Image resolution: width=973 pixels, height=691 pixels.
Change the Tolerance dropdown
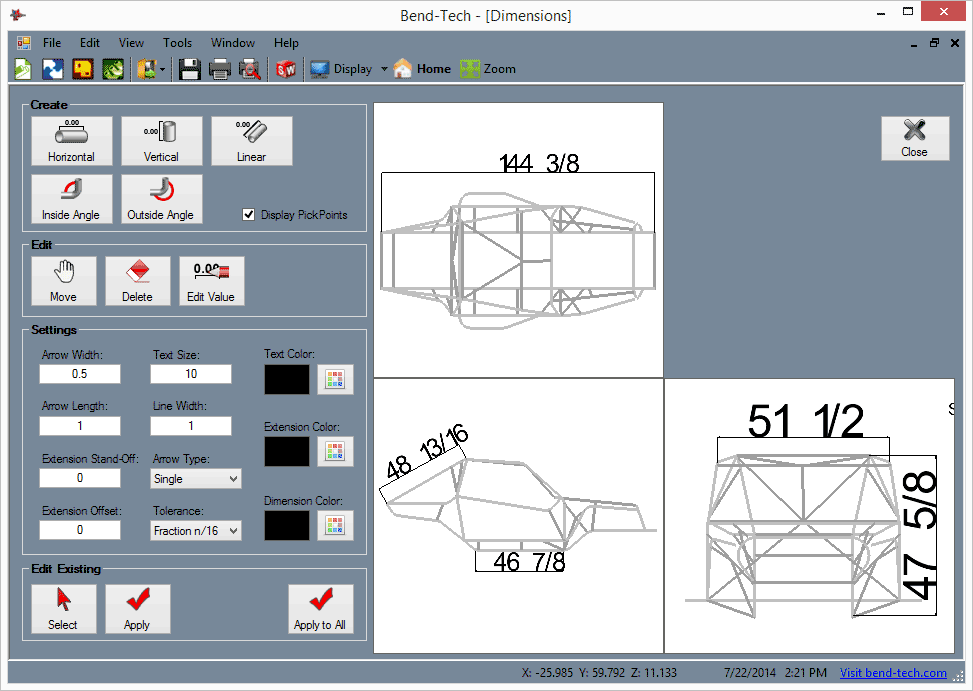pos(195,530)
